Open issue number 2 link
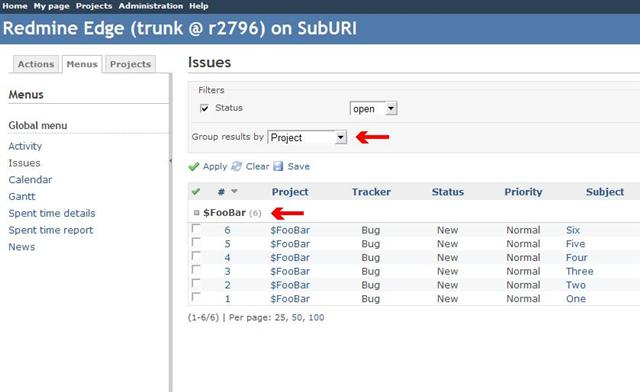 point(227,285)
